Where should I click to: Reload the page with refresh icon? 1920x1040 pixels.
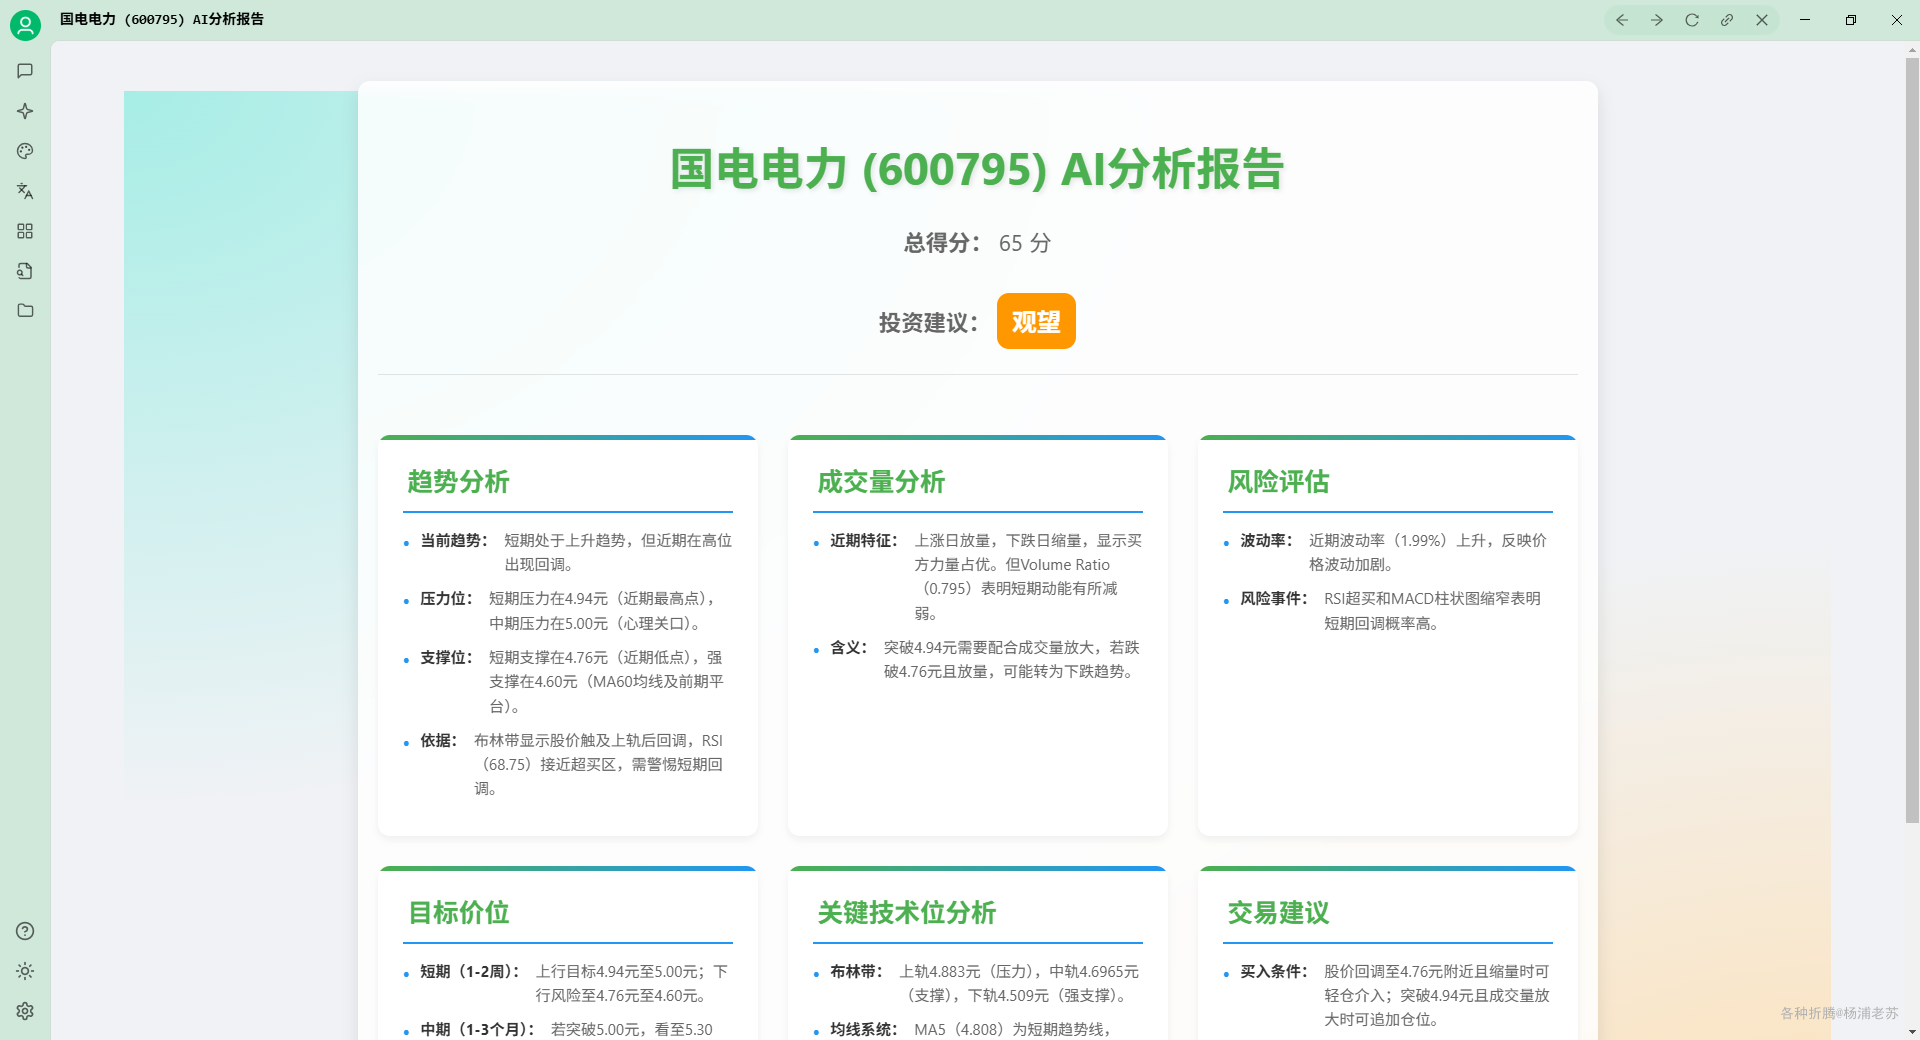point(1692,20)
